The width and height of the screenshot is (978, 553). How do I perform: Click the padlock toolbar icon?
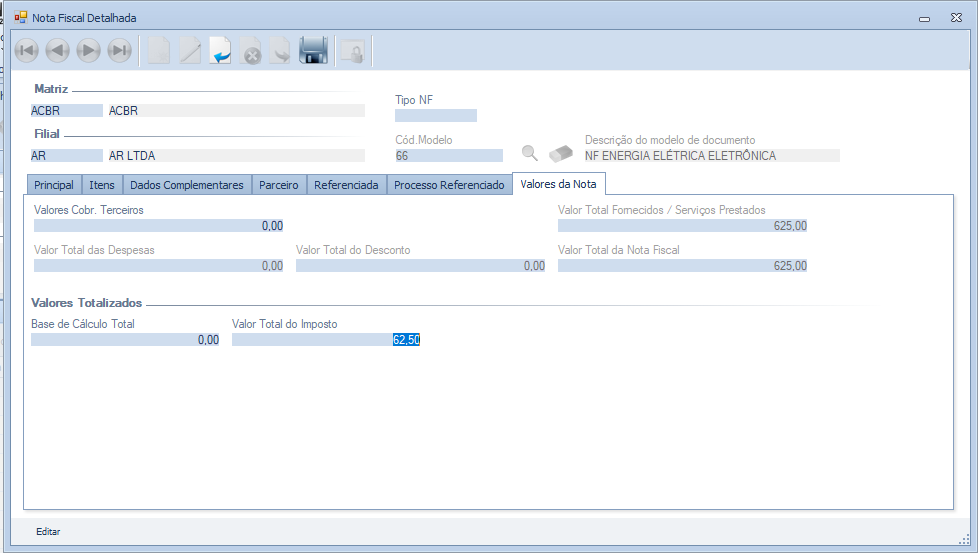coord(353,51)
